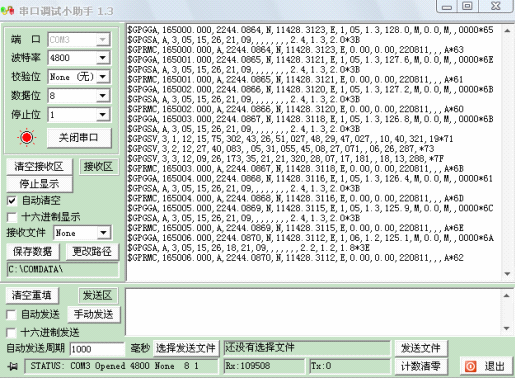Click inside the empty send text area
This screenshot has width=515, height=379.
(x=313, y=312)
